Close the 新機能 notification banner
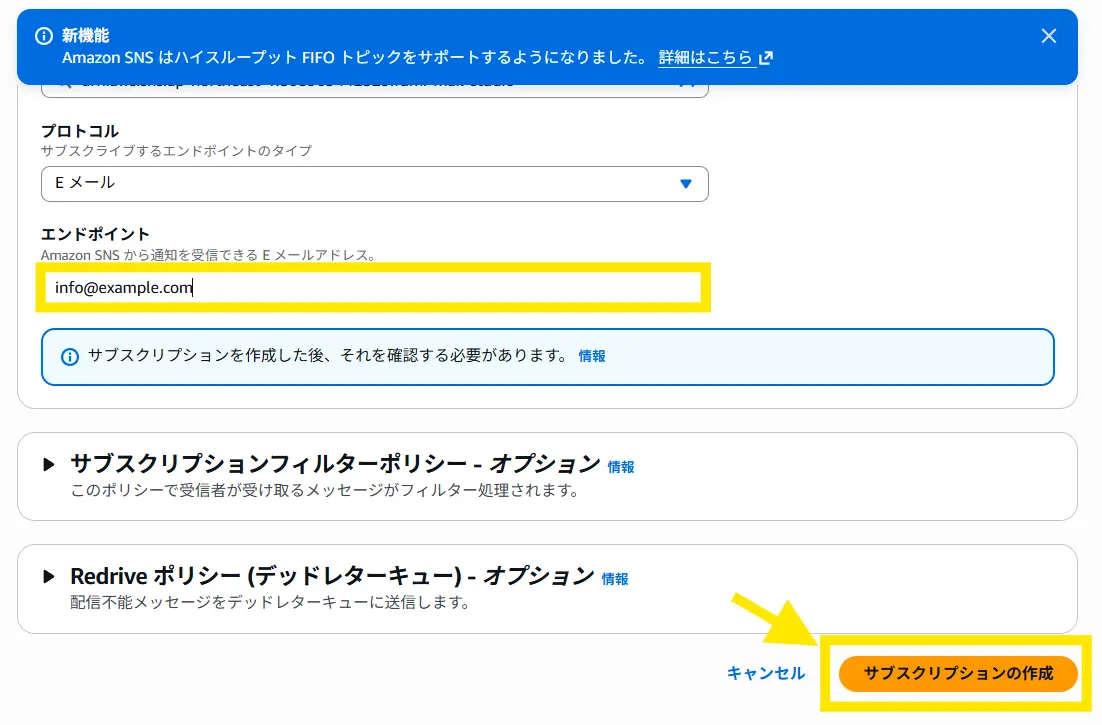 coord(1048,36)
